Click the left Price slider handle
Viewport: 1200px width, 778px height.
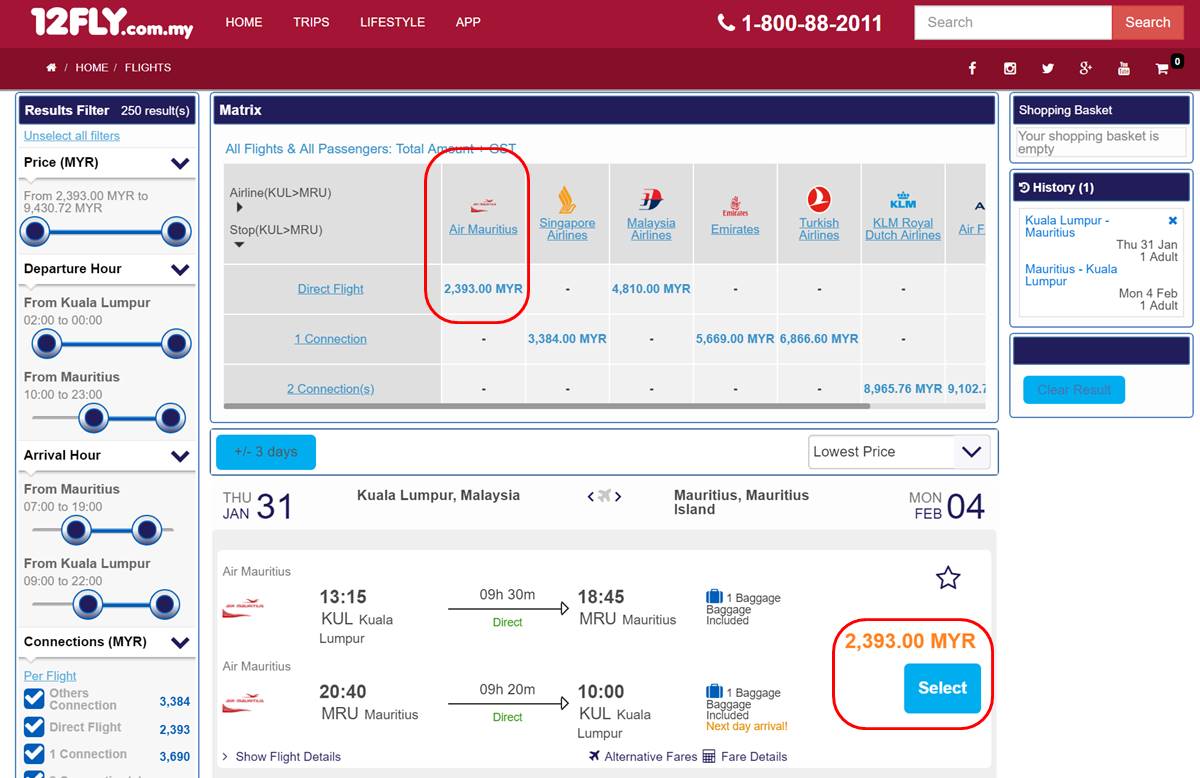click(36, 232)
